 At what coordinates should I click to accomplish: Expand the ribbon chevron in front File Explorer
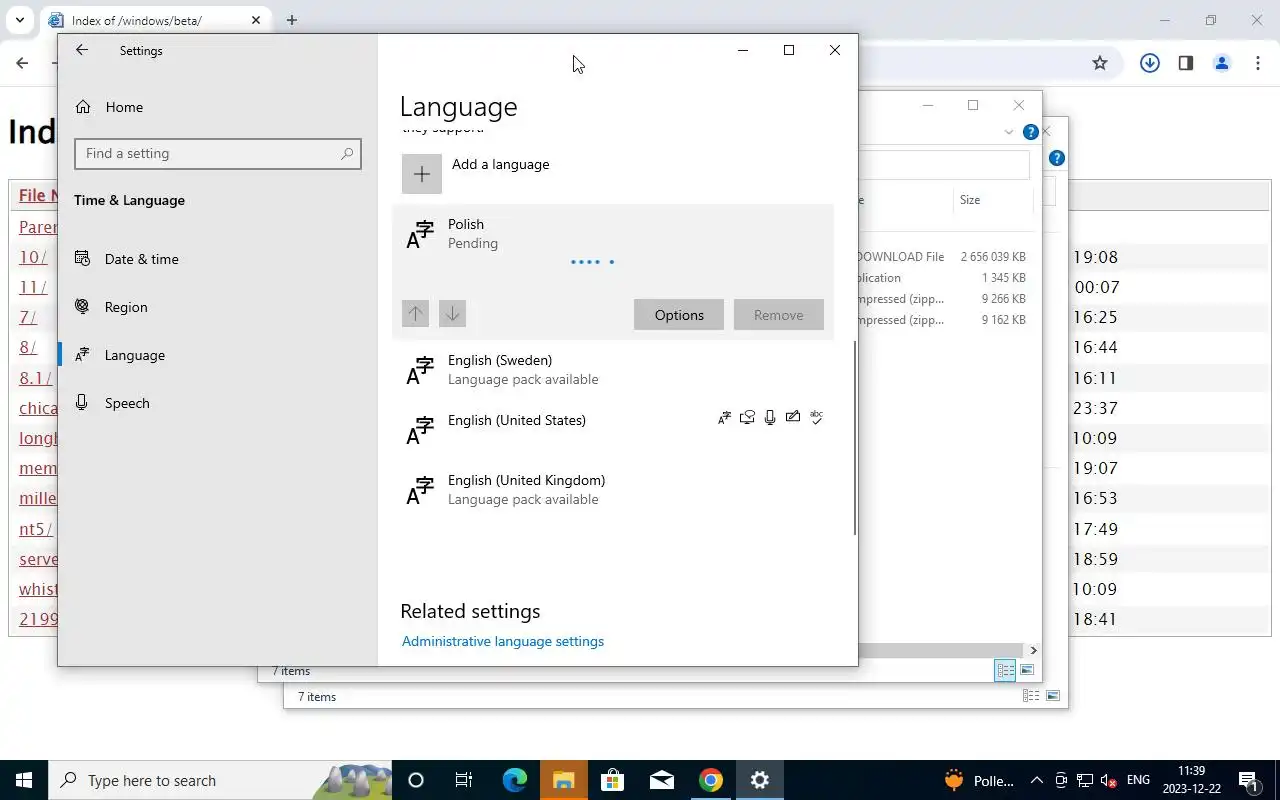(x=1008, y=132)
